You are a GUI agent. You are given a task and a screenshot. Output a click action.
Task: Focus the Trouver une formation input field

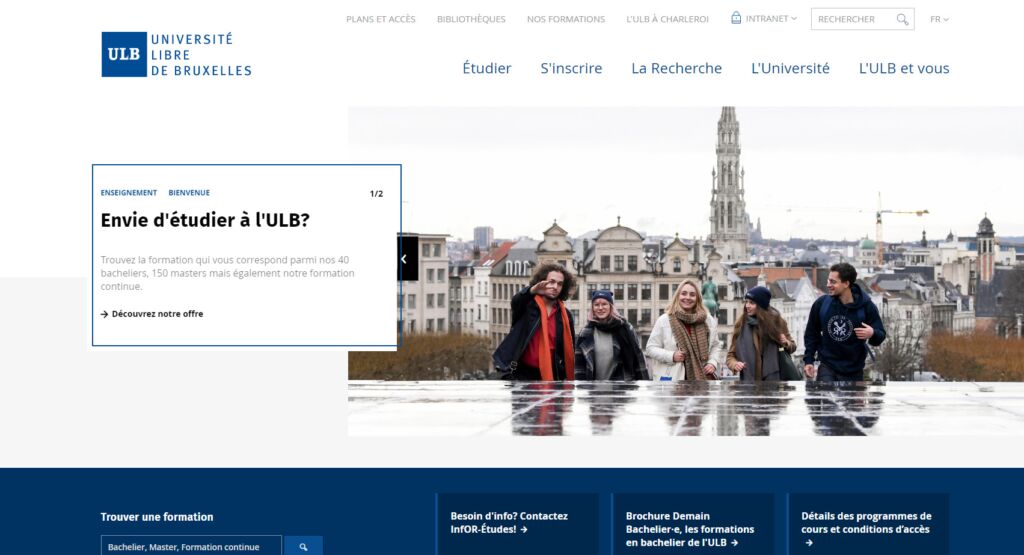190,546
